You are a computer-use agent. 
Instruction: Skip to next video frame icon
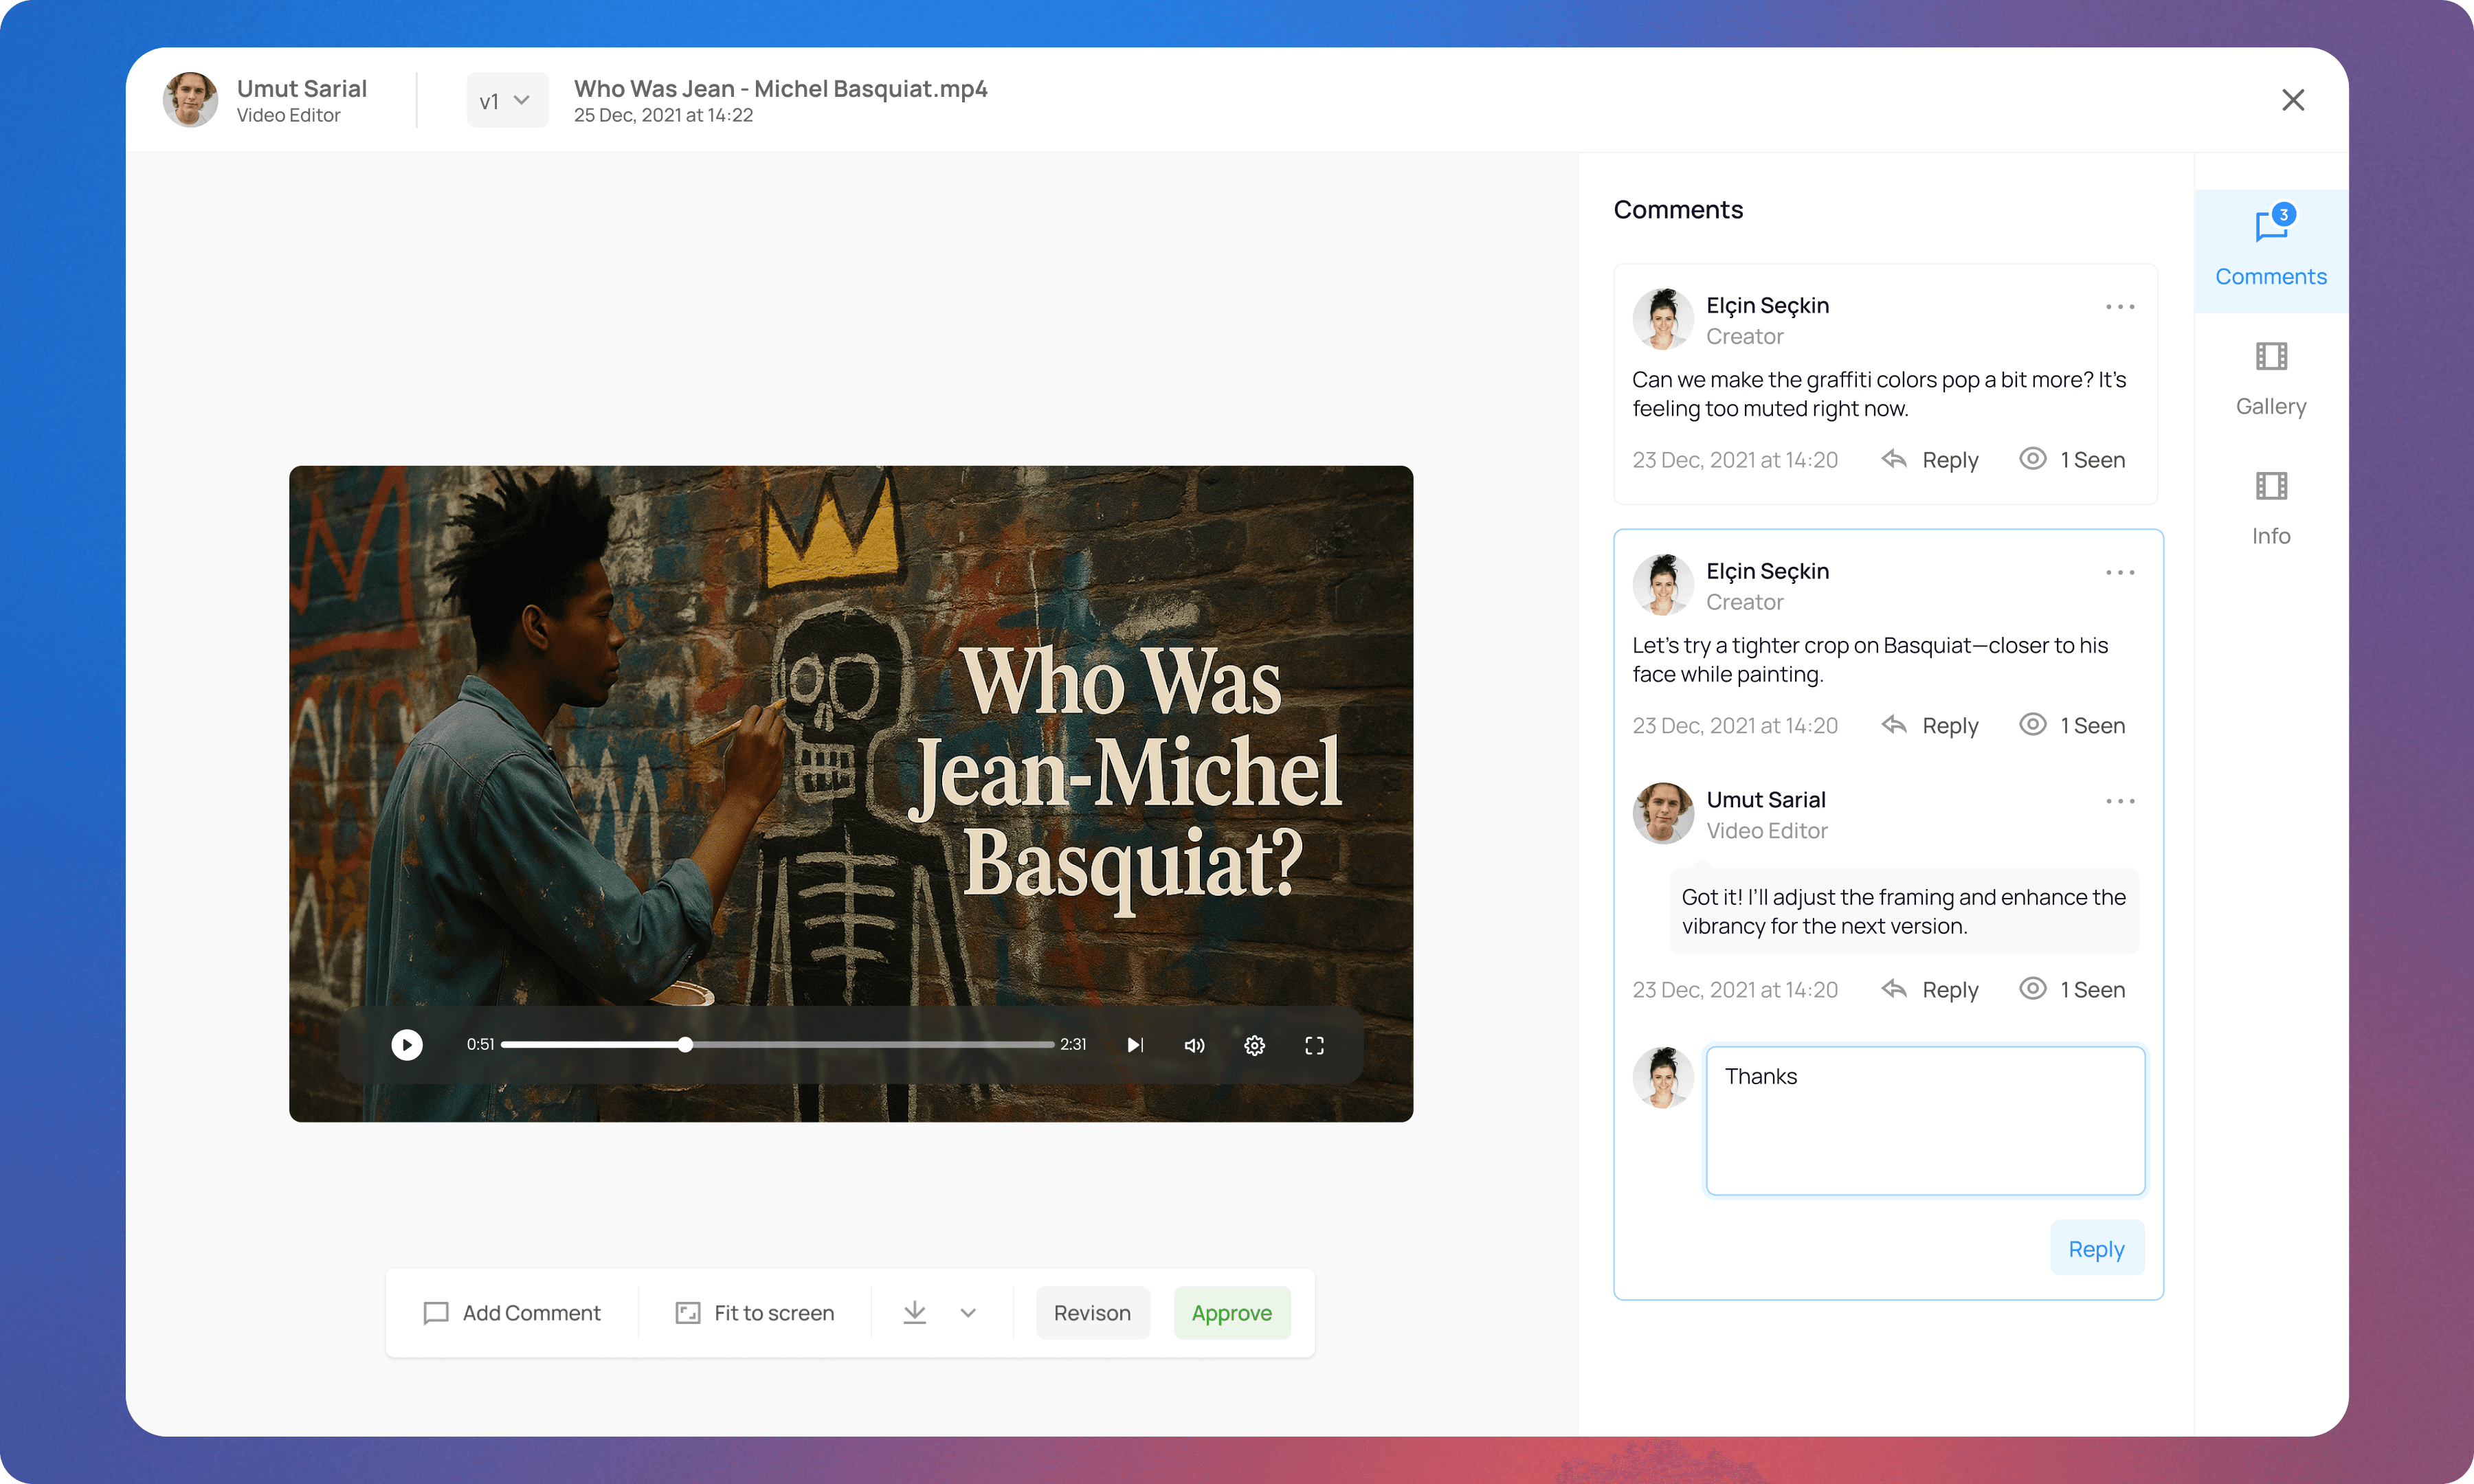pyautogui.click(x=1135, y=1044)
